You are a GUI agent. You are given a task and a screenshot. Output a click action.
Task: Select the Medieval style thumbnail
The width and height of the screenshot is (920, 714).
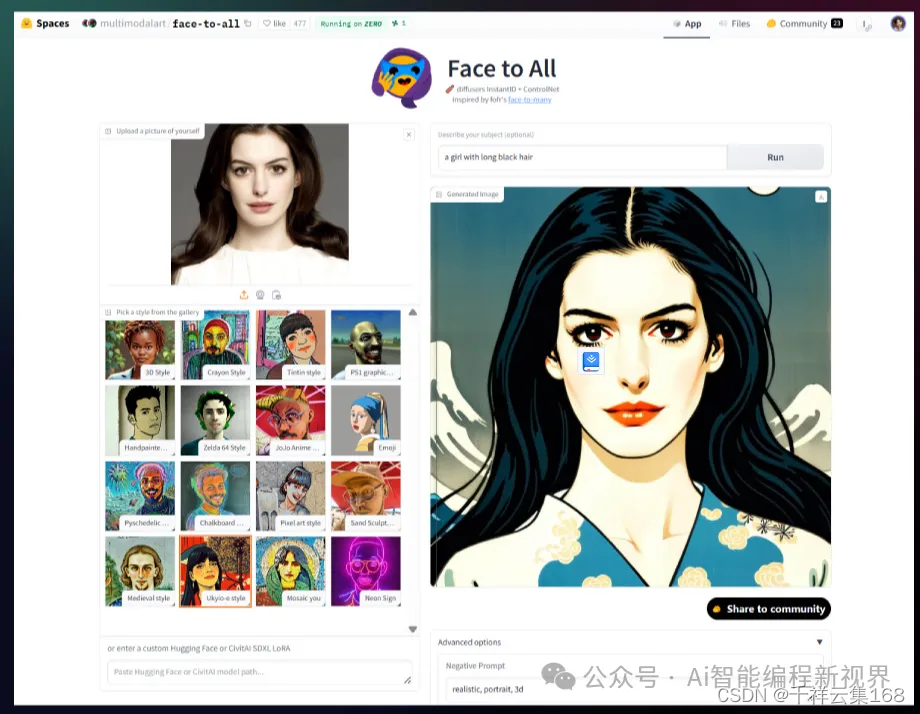pos(140,571)
